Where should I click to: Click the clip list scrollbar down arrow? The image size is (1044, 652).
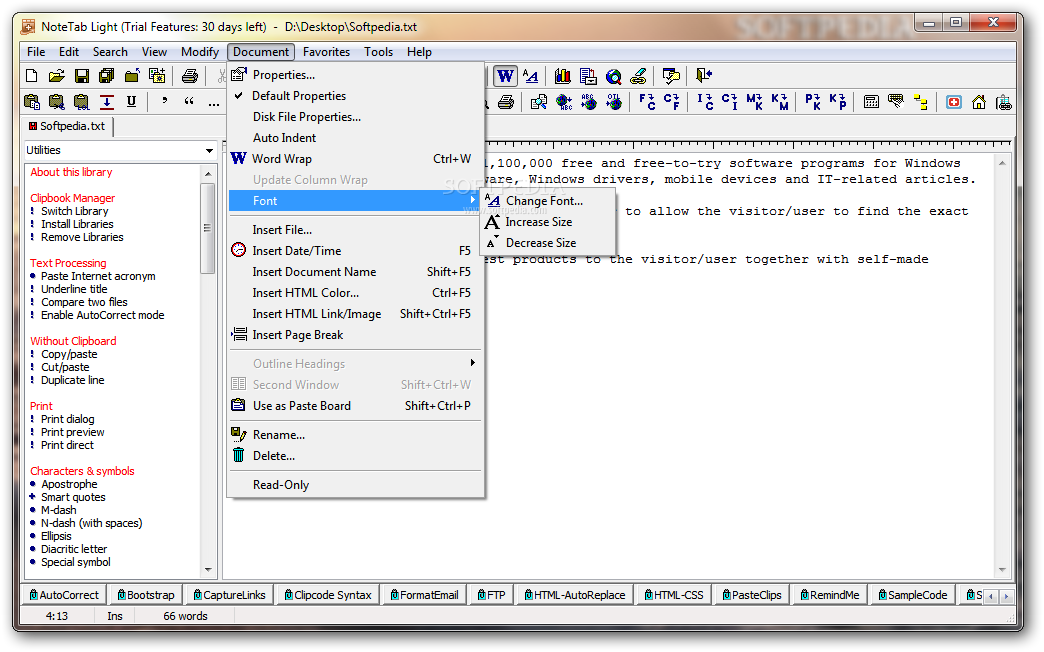tap(208, 570)
